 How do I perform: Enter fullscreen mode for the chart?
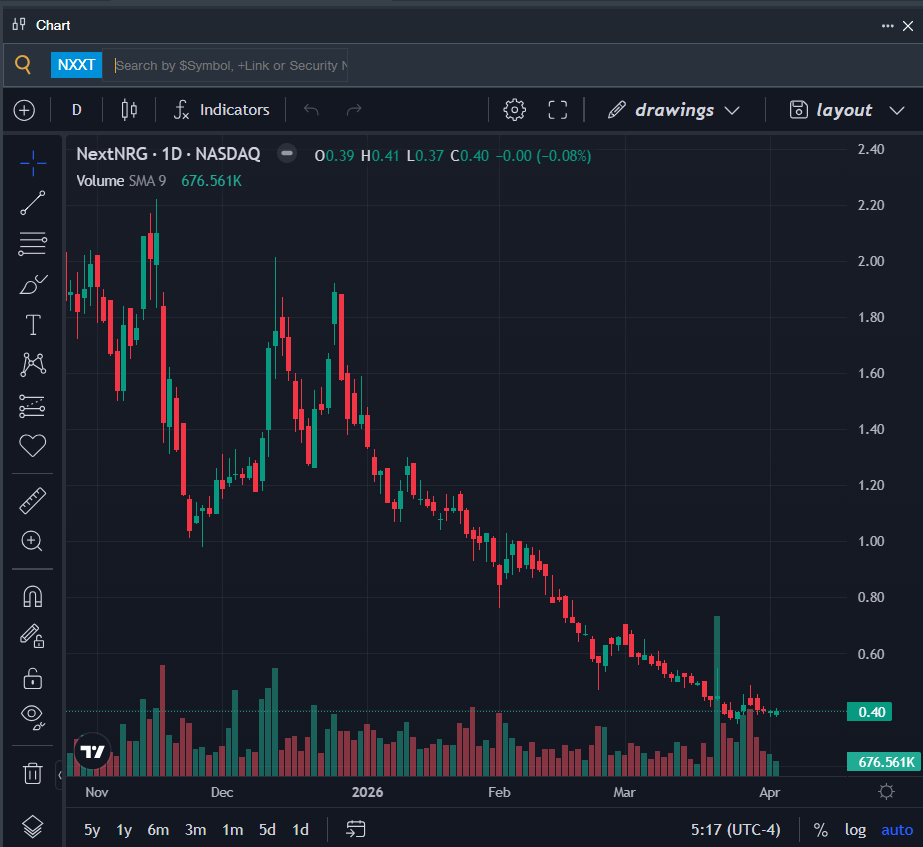point(558,110)
